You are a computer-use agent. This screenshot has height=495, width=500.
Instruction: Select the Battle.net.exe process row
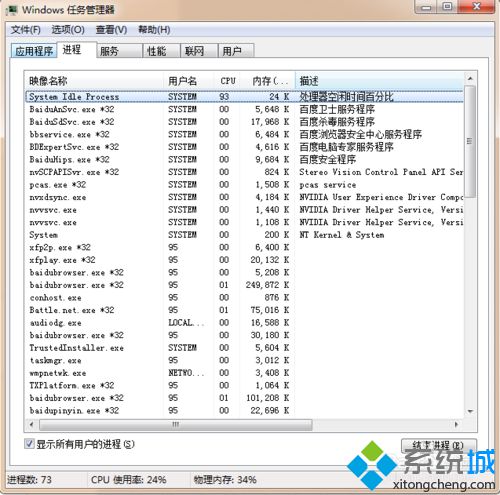pyautogui.click(x=244, y=310)
